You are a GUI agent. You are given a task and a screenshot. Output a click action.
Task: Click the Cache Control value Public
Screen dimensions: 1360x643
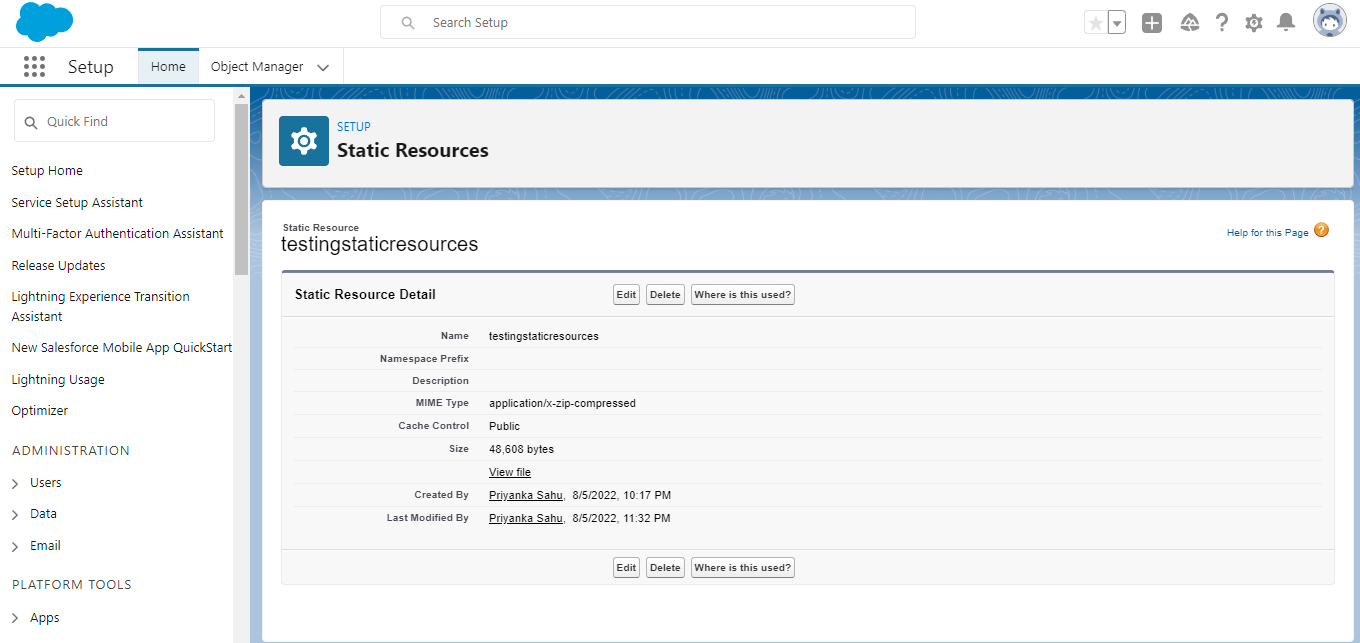tap(504, 427)
